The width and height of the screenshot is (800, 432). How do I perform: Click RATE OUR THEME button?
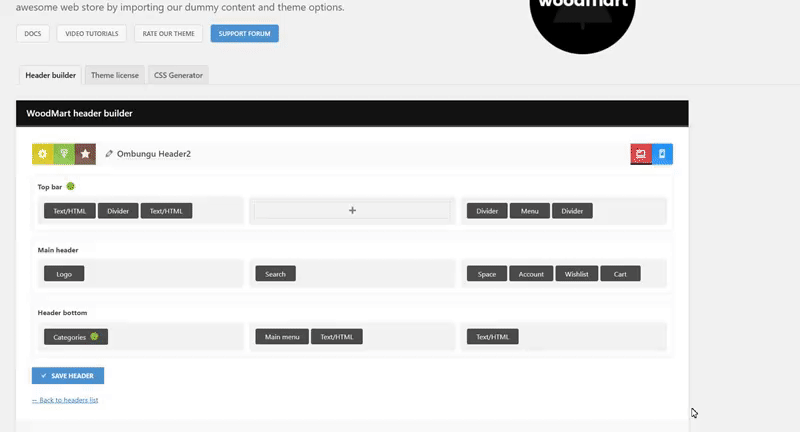tap(168, 34)
